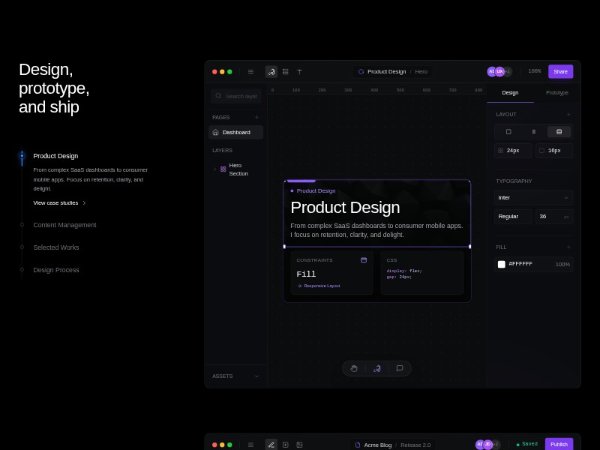This screenshot has width=600, height=450.
Task: Select the Text tool in top toolbar
Action: pos(299,72)
